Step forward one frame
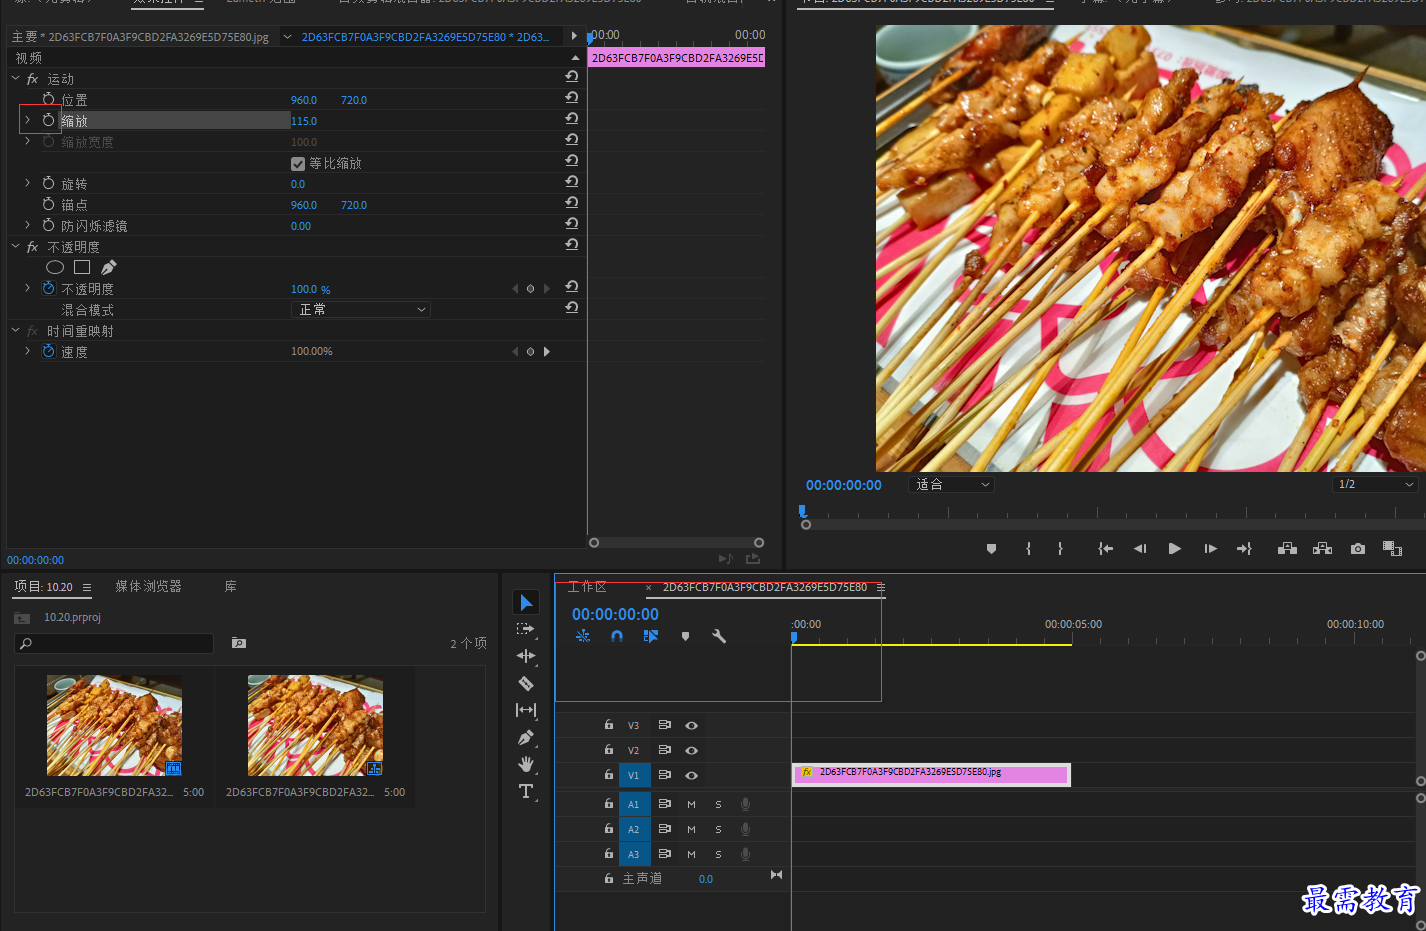Image resolution: width=1426 pixels, height=931 pixels. click(1210, 548)
